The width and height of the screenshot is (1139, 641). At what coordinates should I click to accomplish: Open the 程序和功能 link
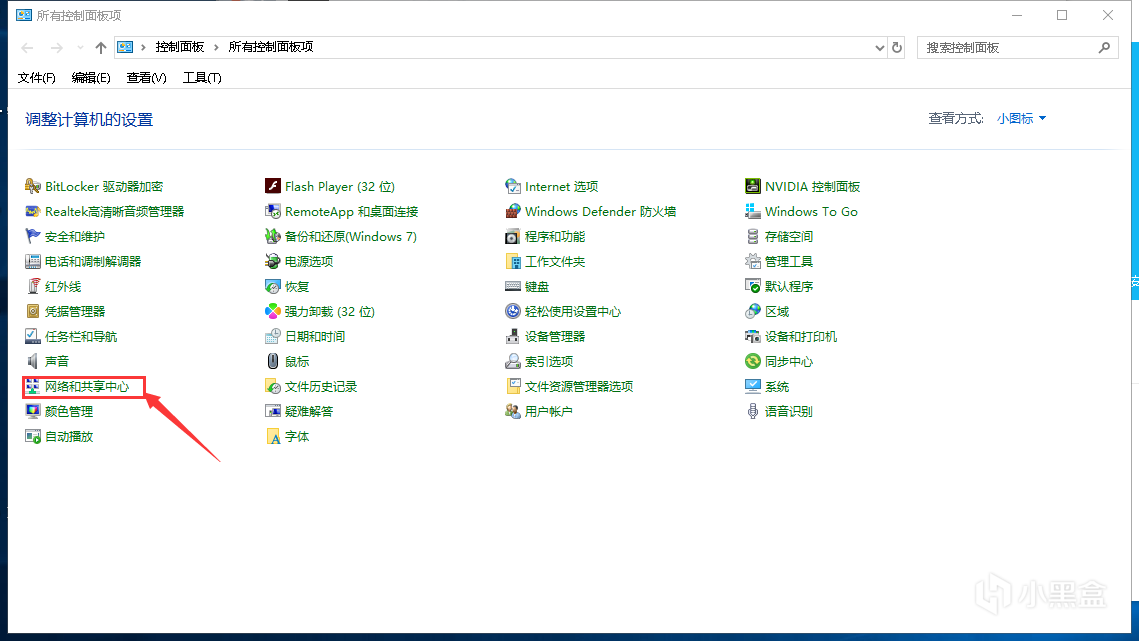coord(555,237)
